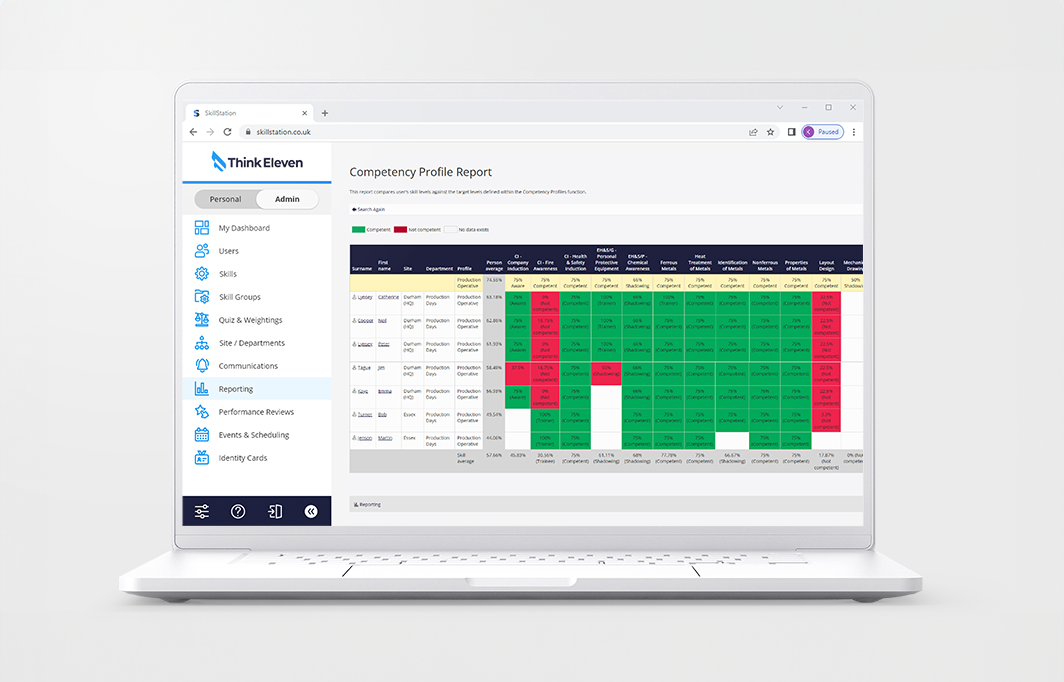
Task: Switch to the Admin view toggle
Action: click(287, 199)
